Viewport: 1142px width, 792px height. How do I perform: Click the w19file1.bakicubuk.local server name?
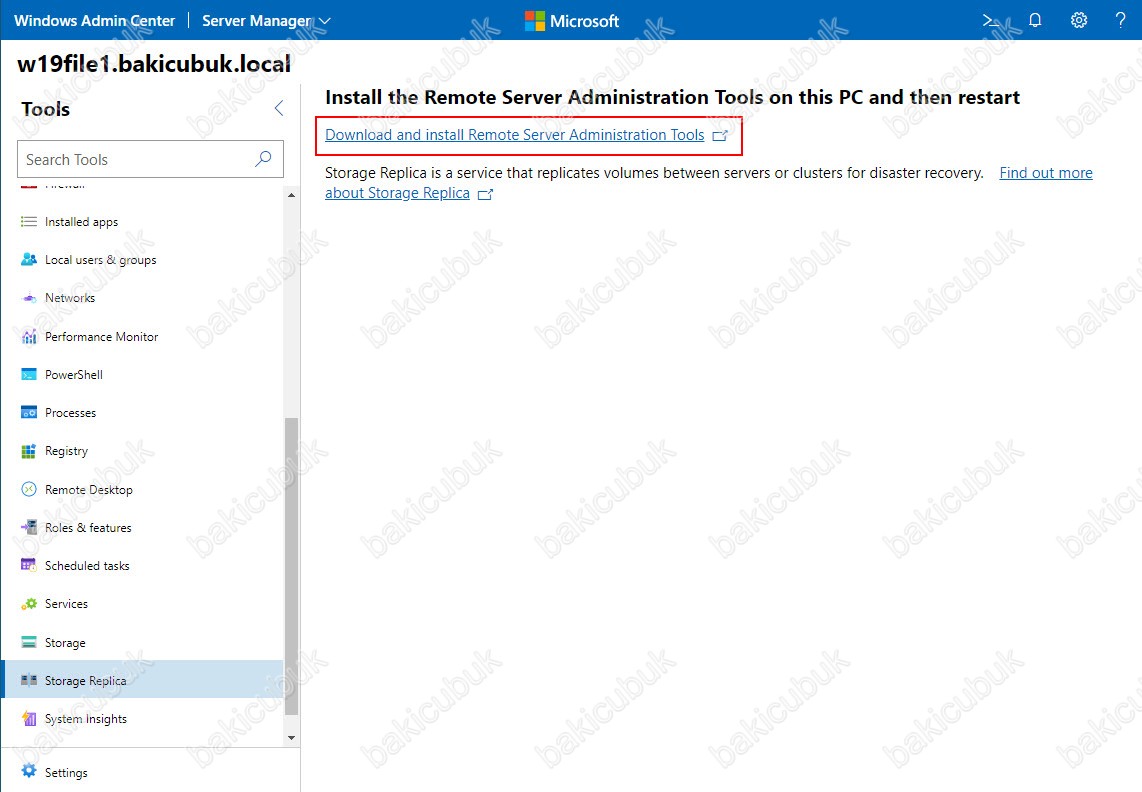[x=154, y=64]
